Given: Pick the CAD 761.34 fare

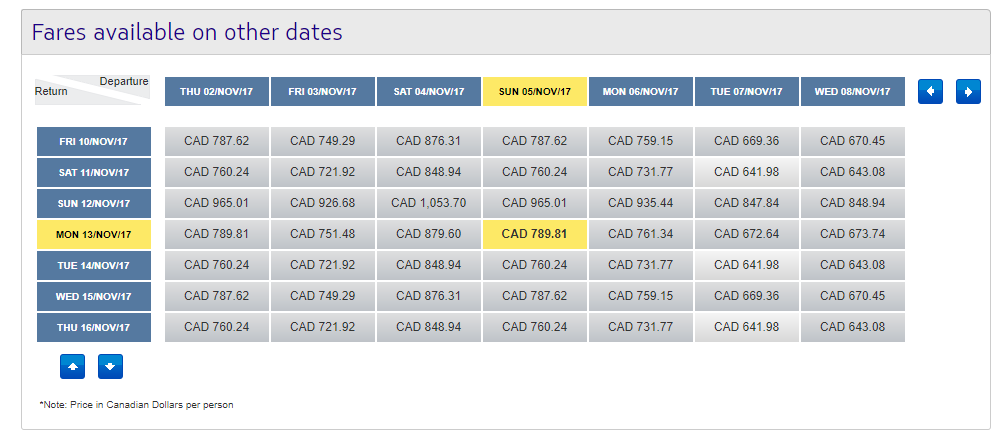Looking at the screenshot, I should (641, 234).
